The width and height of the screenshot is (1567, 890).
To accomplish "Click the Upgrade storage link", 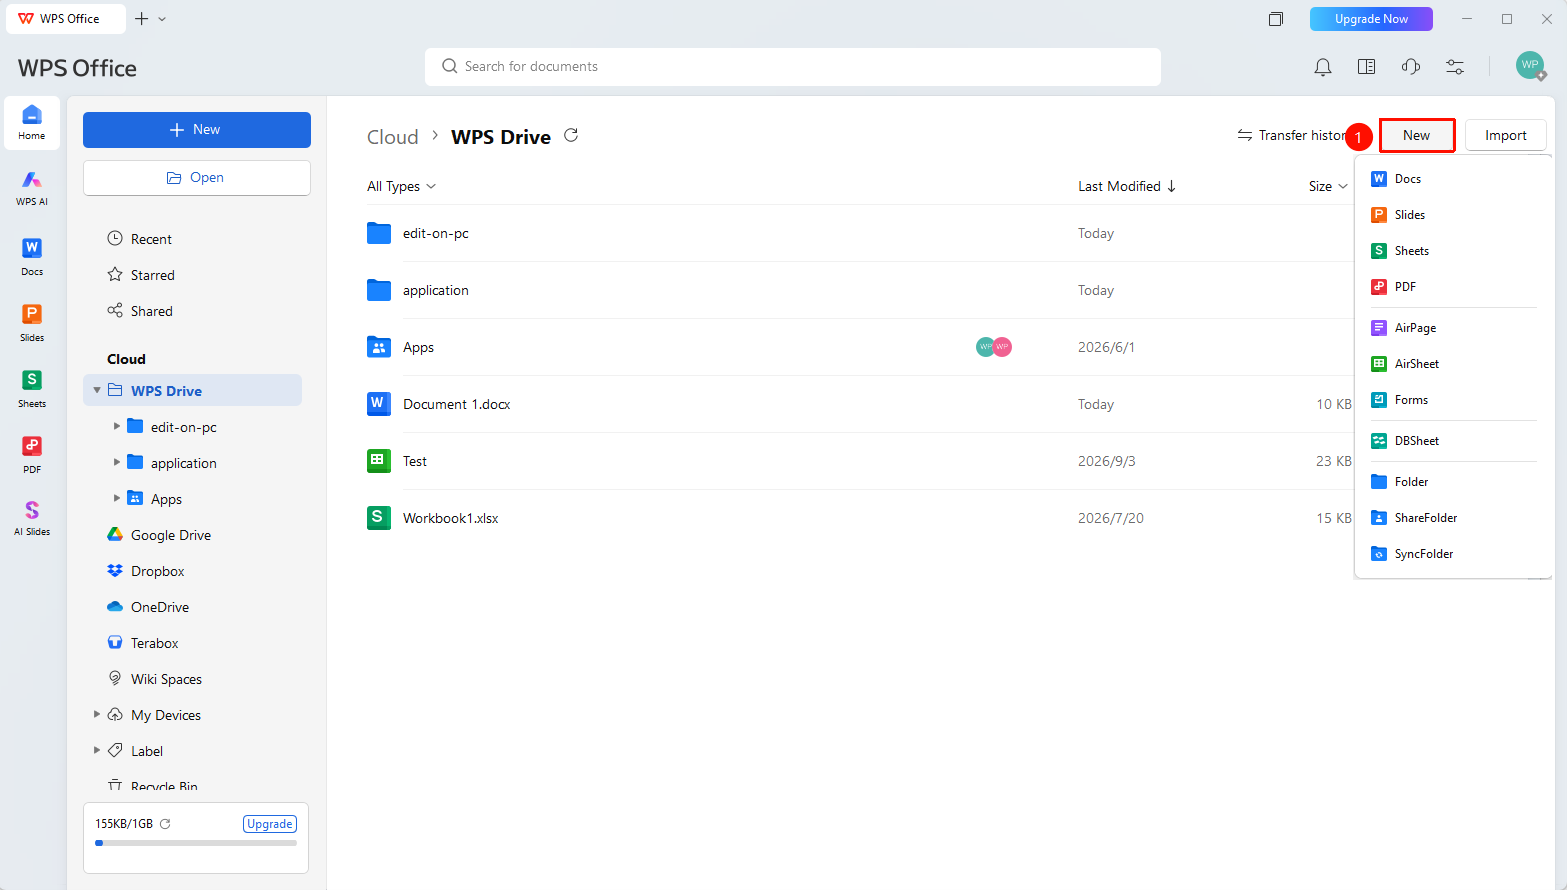I will coord(270,824).
